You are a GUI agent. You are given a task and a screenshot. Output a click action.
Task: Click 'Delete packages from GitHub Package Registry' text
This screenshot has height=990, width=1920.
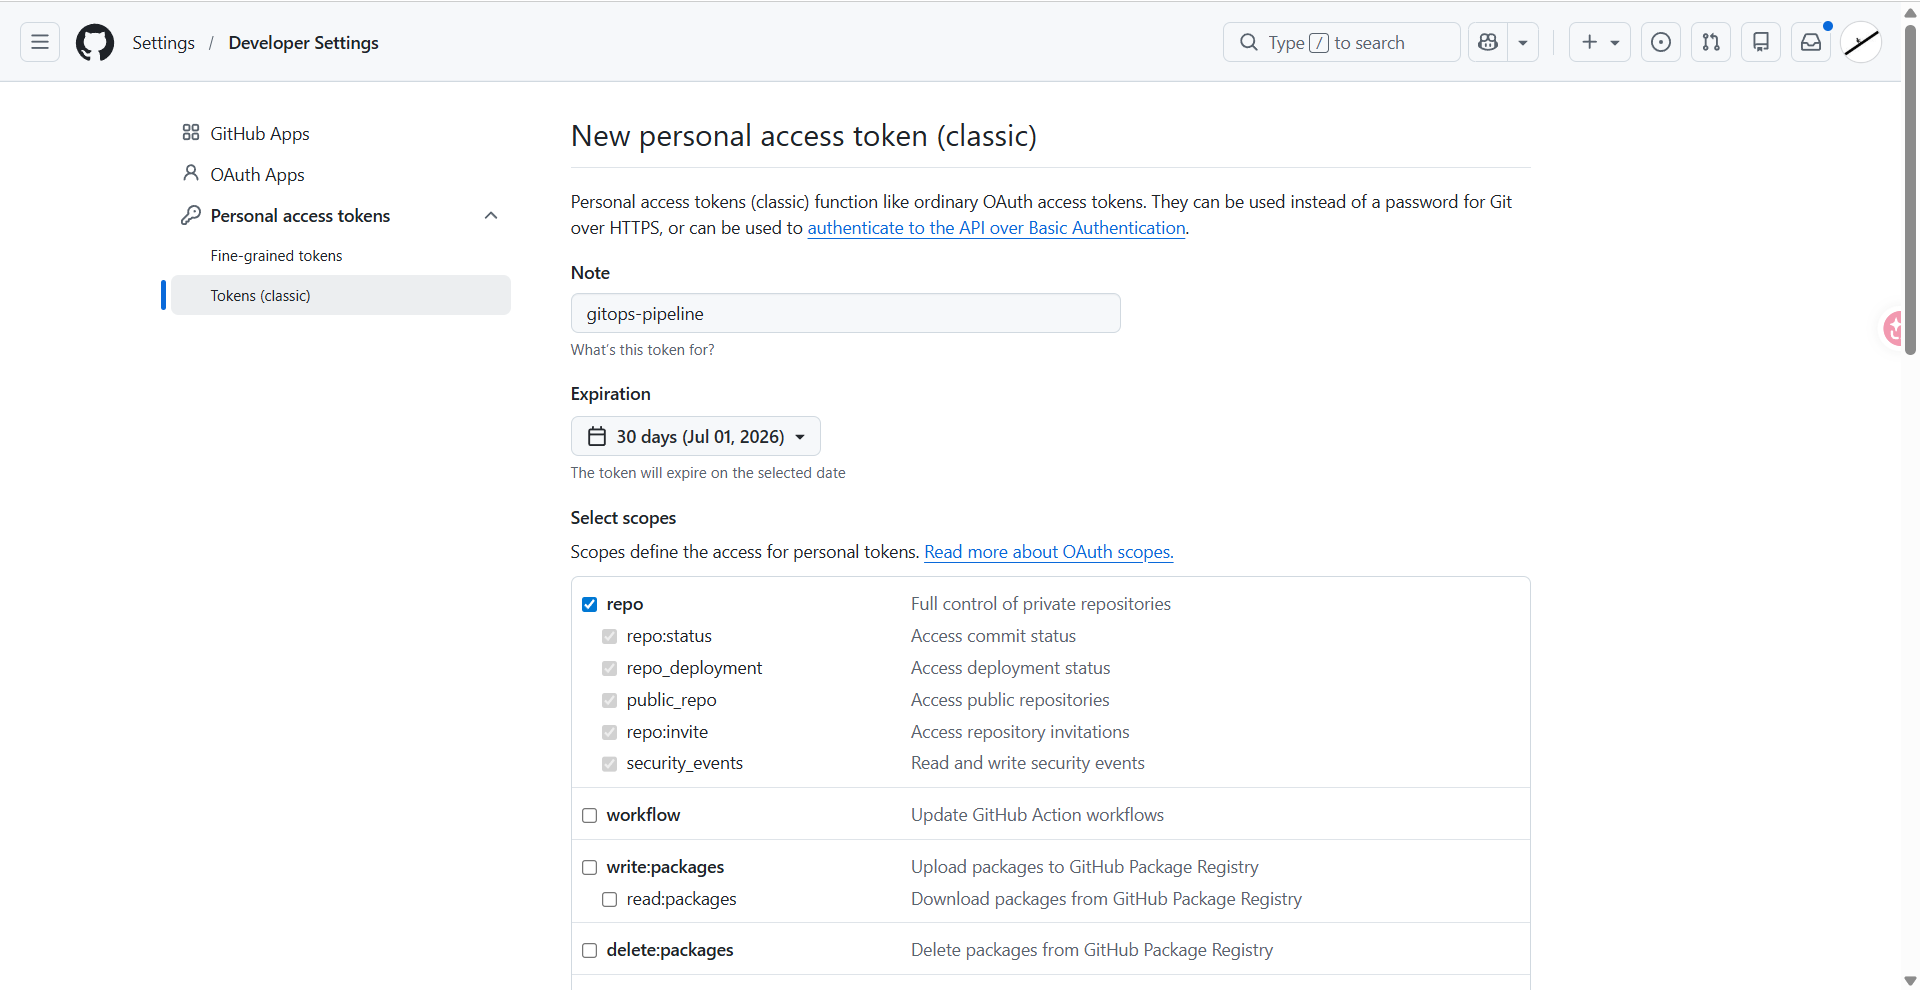pos(1091,949)
